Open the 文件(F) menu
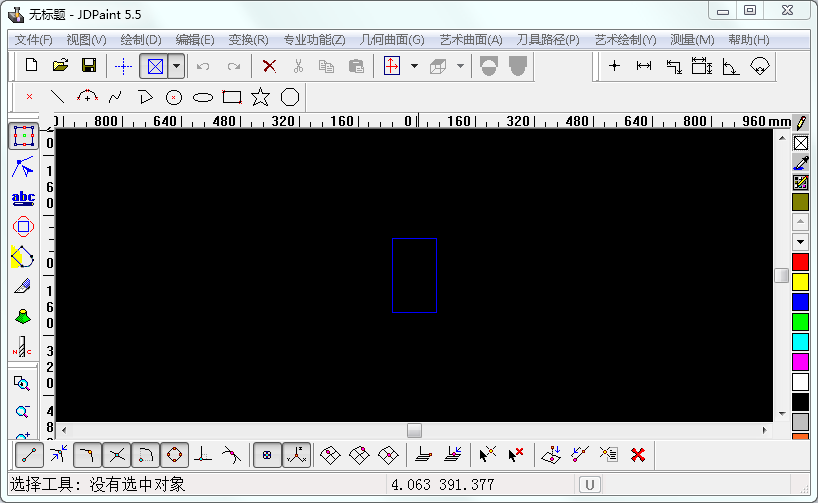Screen dimensions: 818x503 34,40
